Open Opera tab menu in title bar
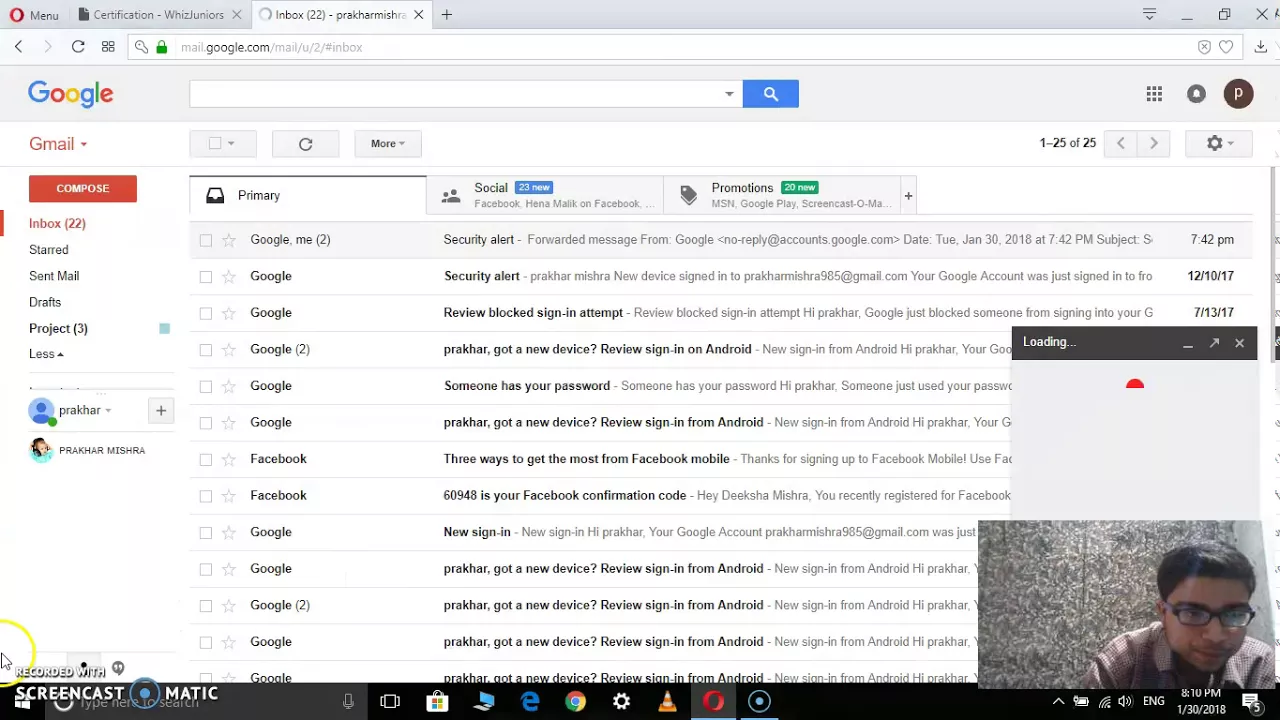This screenshot has height=720, width=1280. pyautogui.click(x=1149, y=14)
